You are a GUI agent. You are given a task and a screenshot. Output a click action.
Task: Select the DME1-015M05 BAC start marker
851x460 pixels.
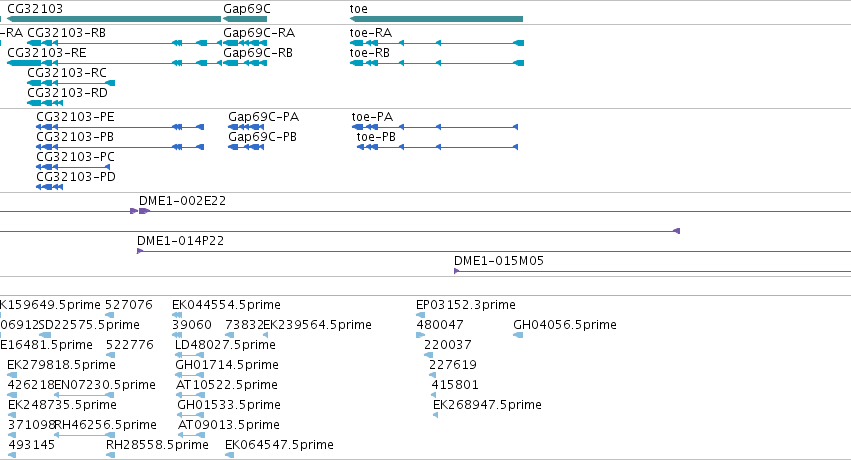click(457, 271)
